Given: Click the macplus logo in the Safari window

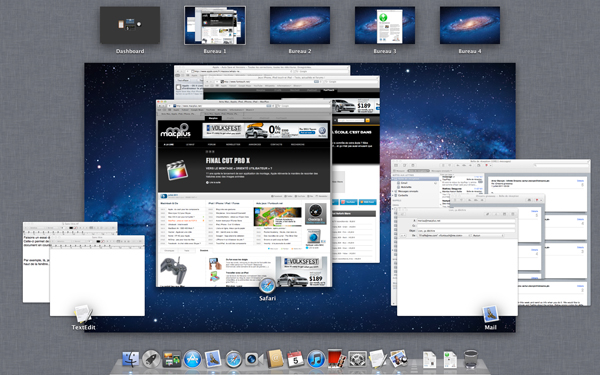Looking at the screenshot, I should [x=175, y=130].
